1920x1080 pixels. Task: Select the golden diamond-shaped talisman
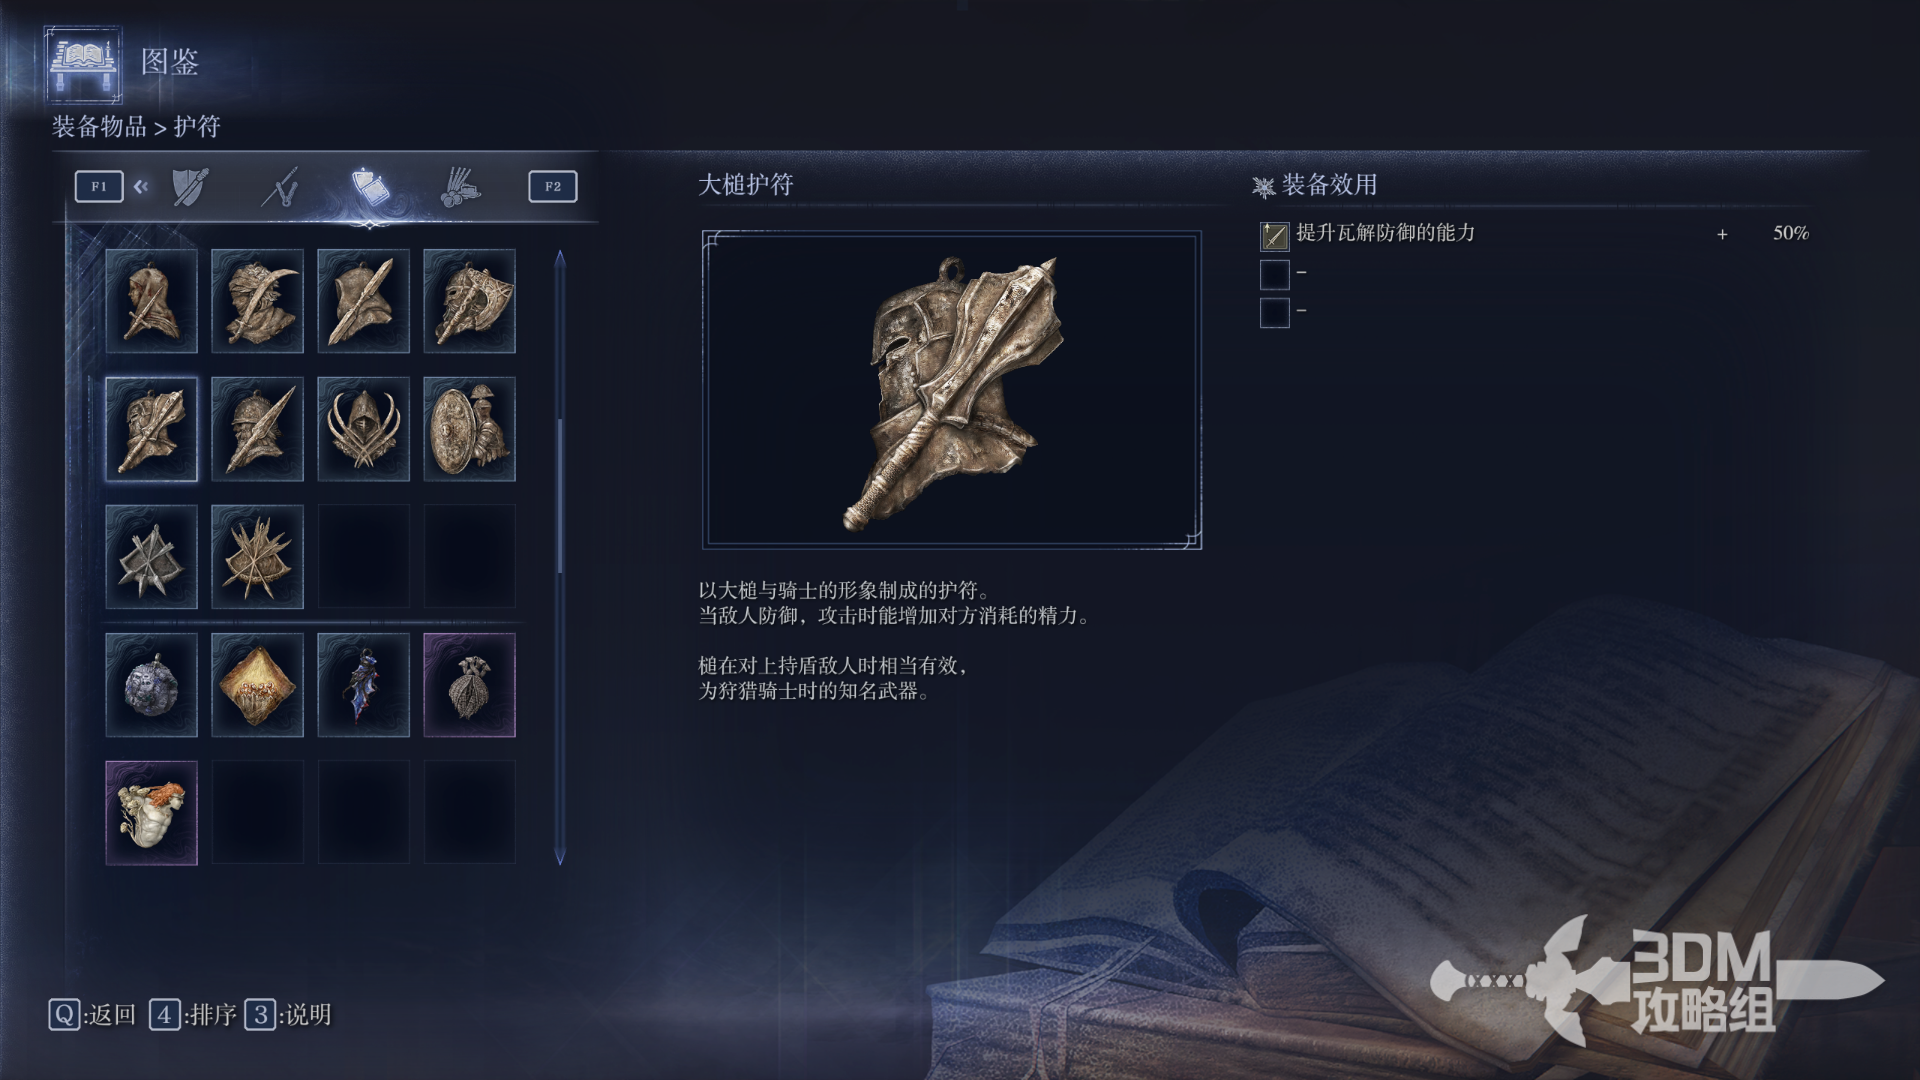point(257,685)
